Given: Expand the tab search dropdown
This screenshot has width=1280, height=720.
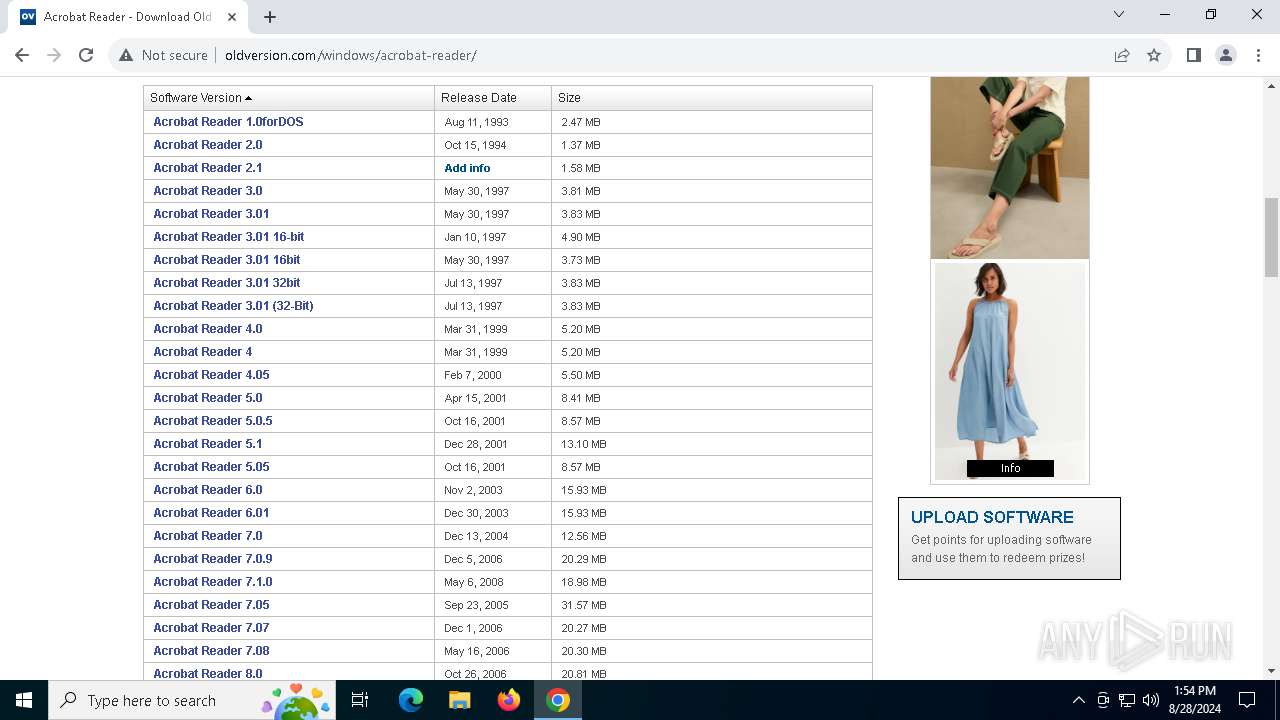Looking at the screenshot, I should pyautogui.click(x=1119, y=15).
